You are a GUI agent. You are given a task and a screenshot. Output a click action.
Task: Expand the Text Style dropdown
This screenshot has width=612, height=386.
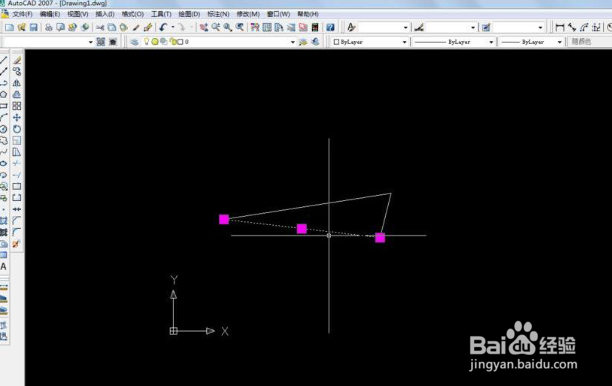[x=406, y=27]
